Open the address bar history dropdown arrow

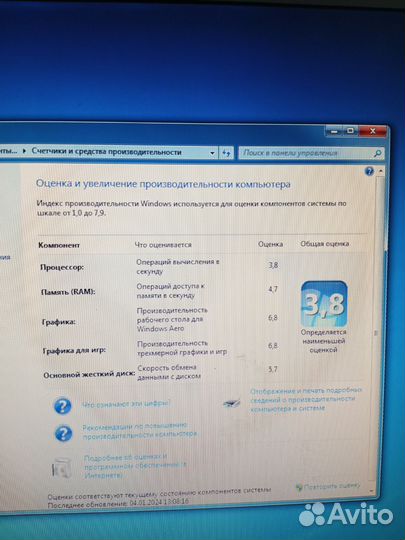[212, 153]
